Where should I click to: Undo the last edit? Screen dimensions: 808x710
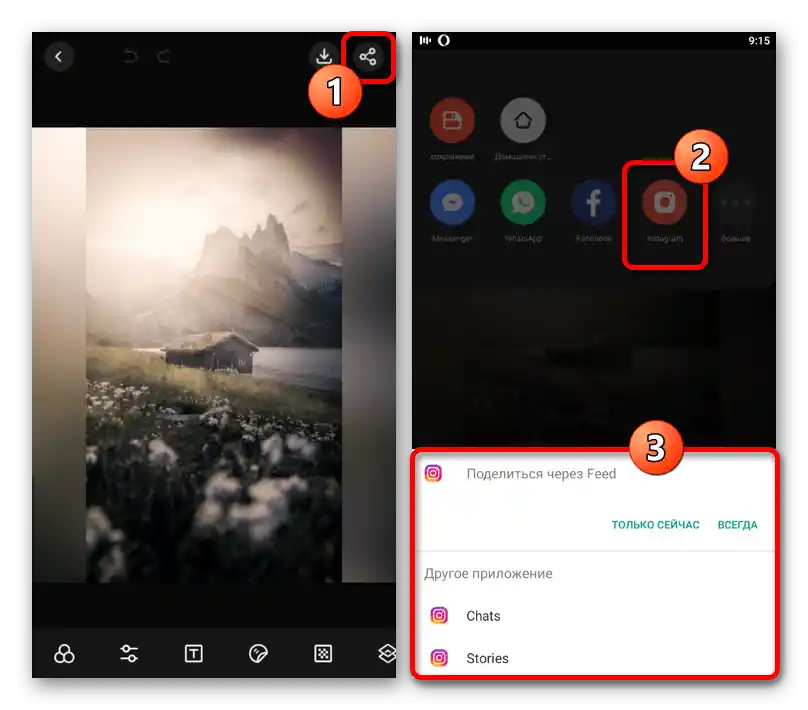point(130,56)
